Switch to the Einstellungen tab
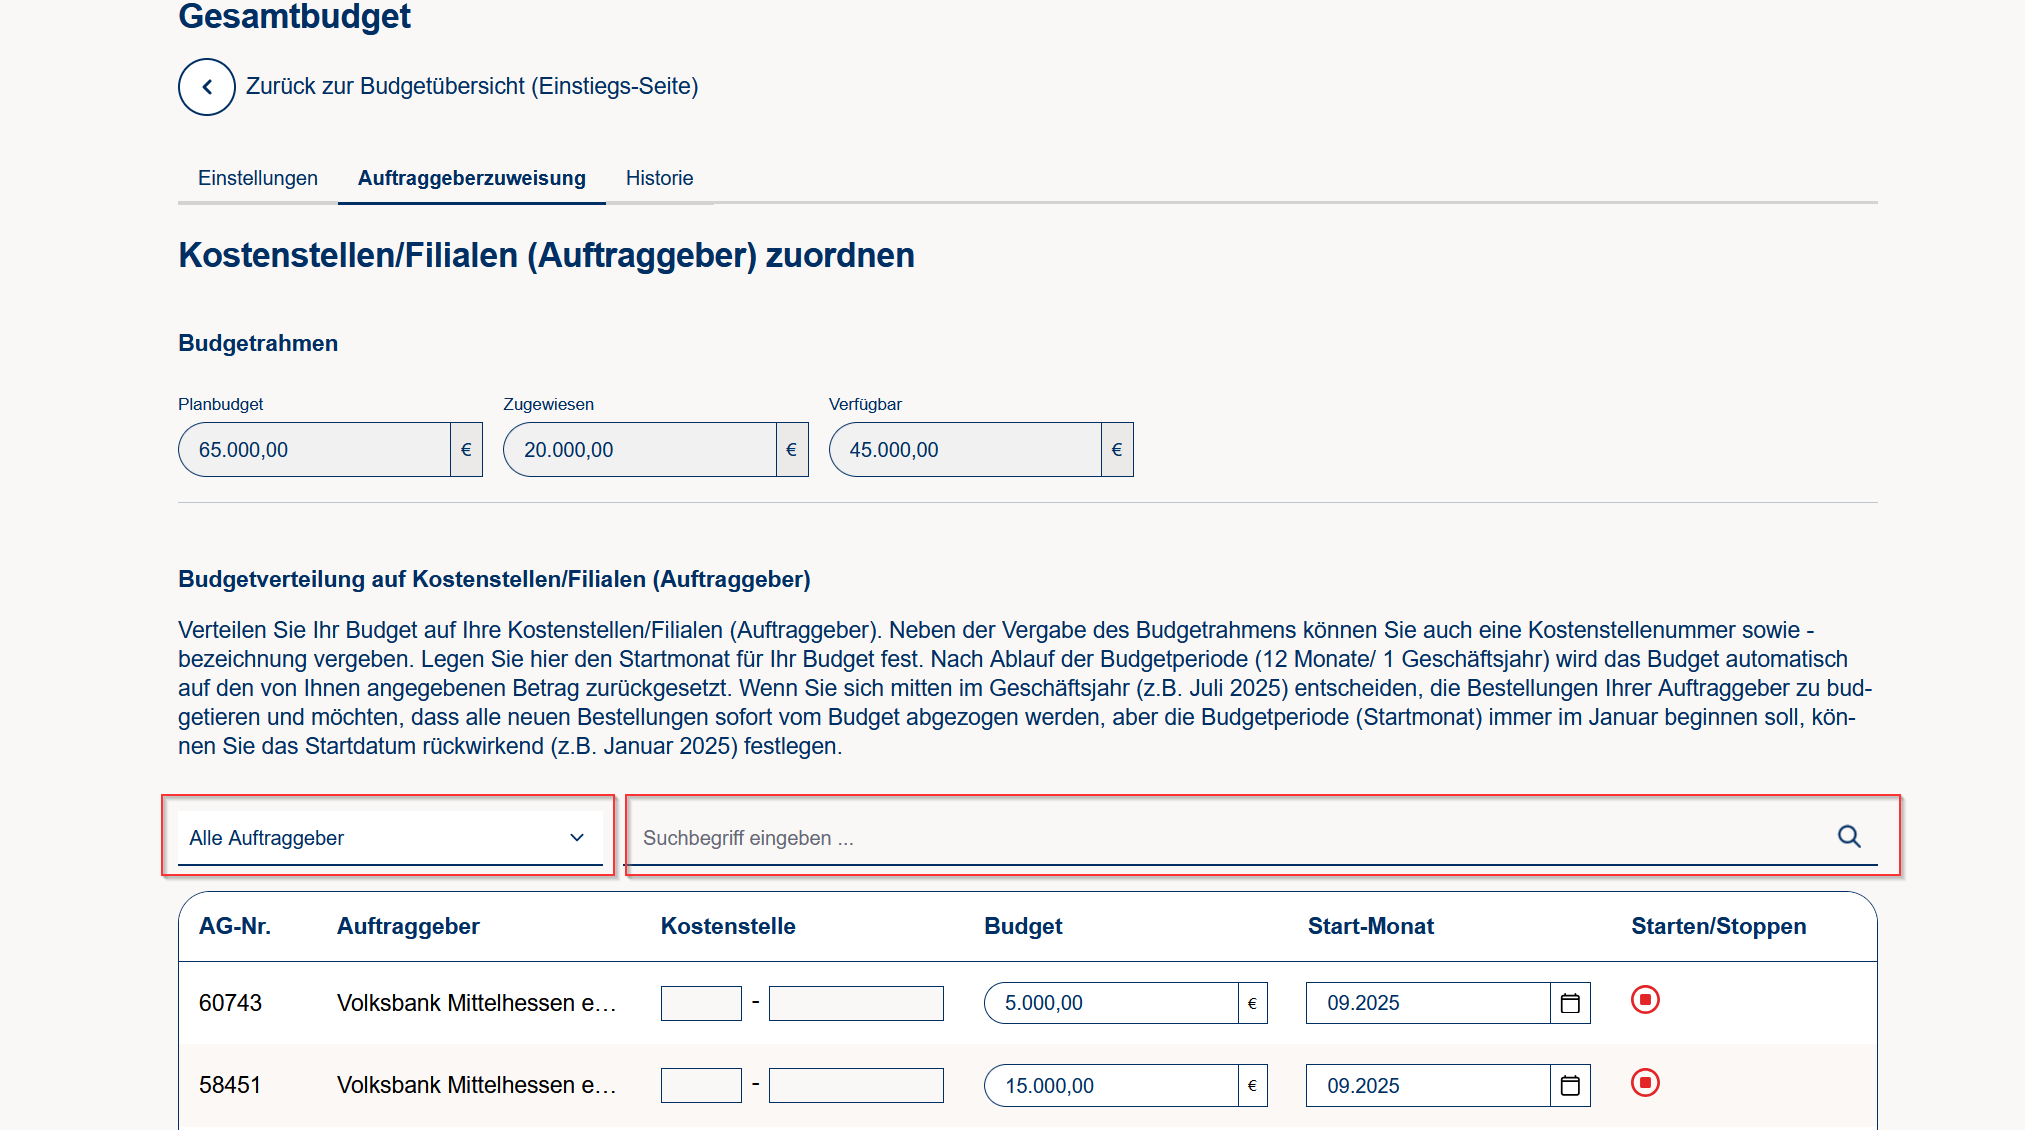This screenshot has width=2025, height=1130. click(x=258, y=178)
